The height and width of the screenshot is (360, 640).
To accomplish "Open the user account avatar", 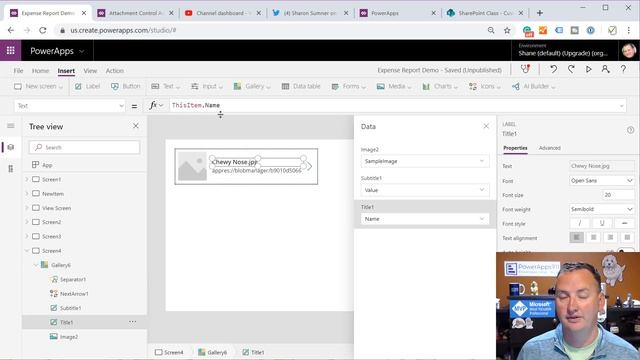I will (629, 51).
